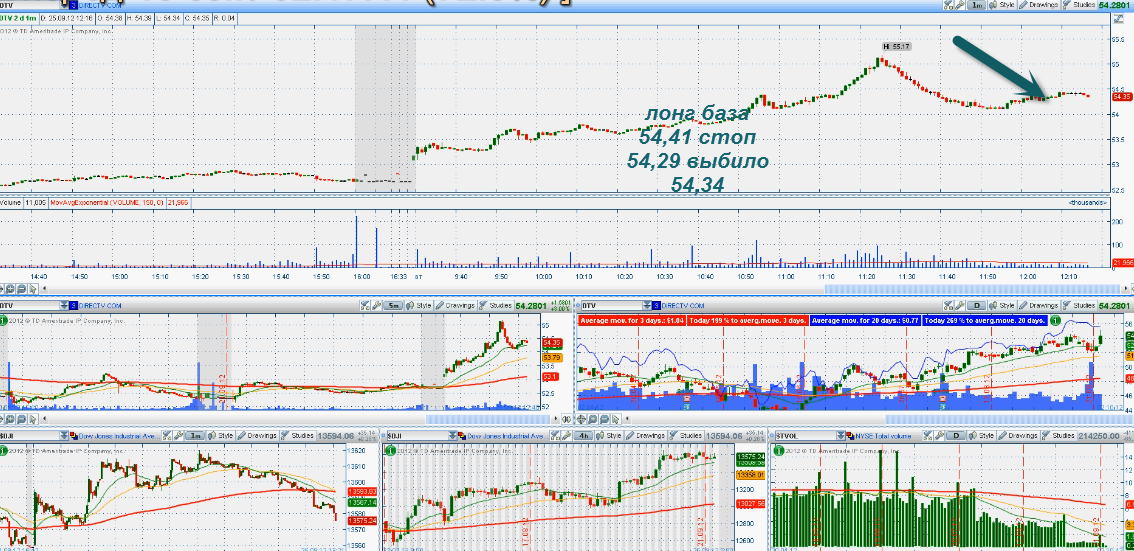Click pointer tool under DTV 5m chart
Screen dimensions: 1134x551
[33, 419]
